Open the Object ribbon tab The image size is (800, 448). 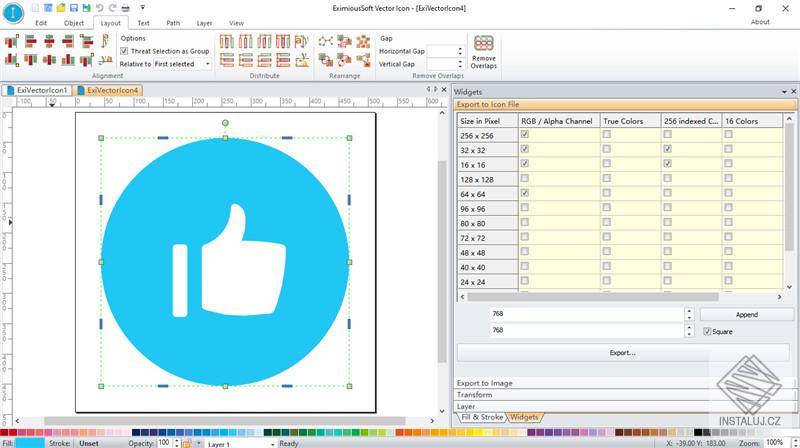pos(73,23)
